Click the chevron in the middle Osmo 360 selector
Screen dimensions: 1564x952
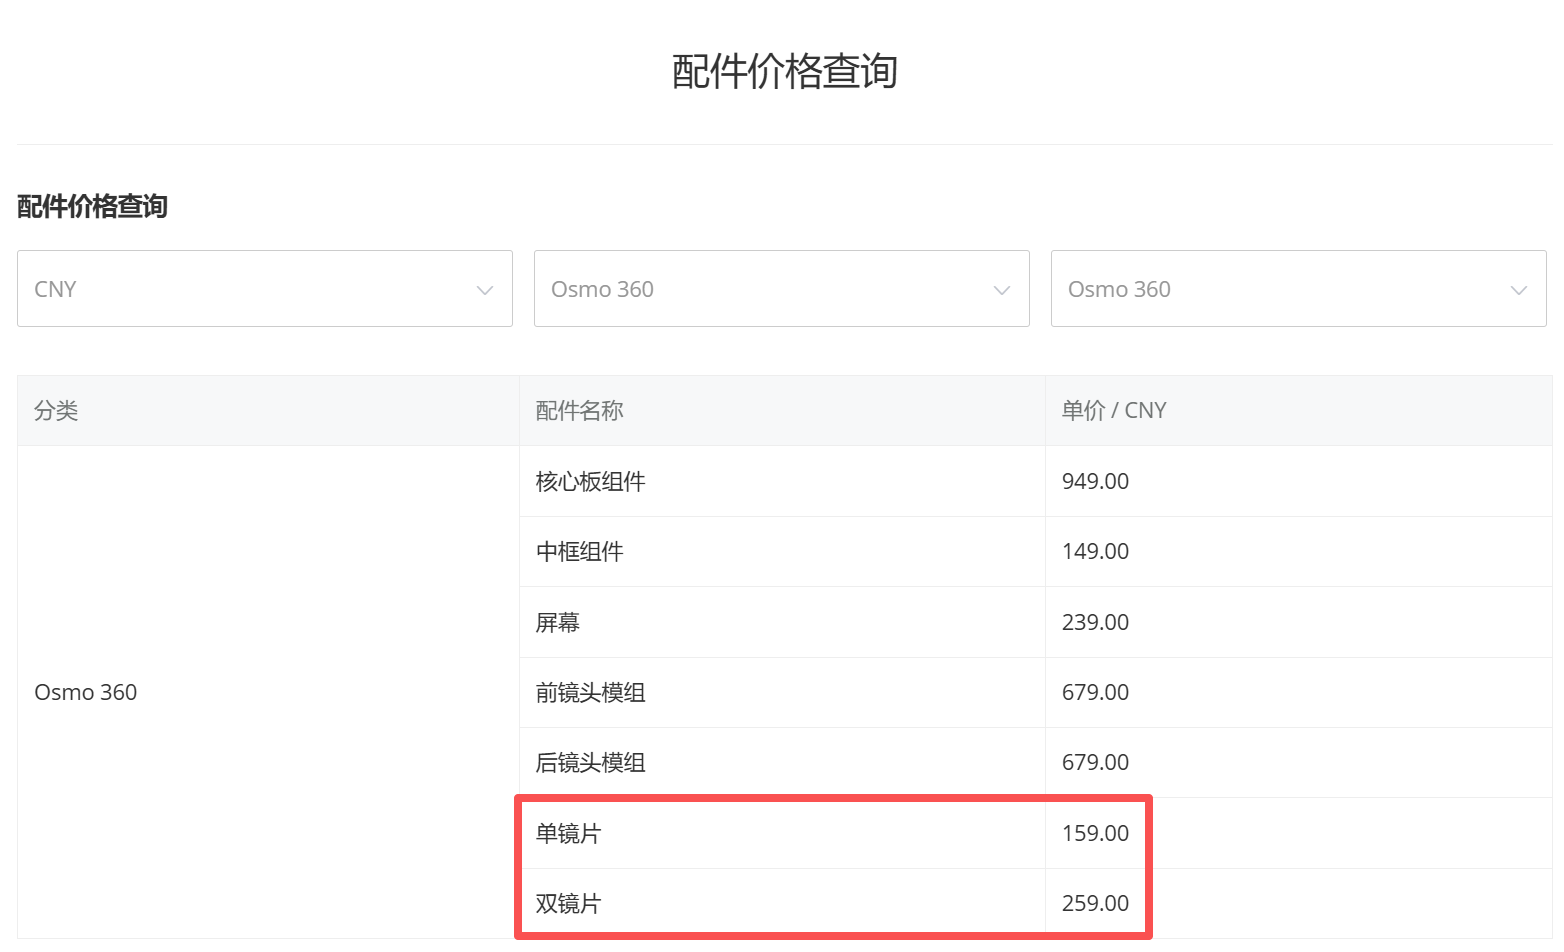(1002, 290)
